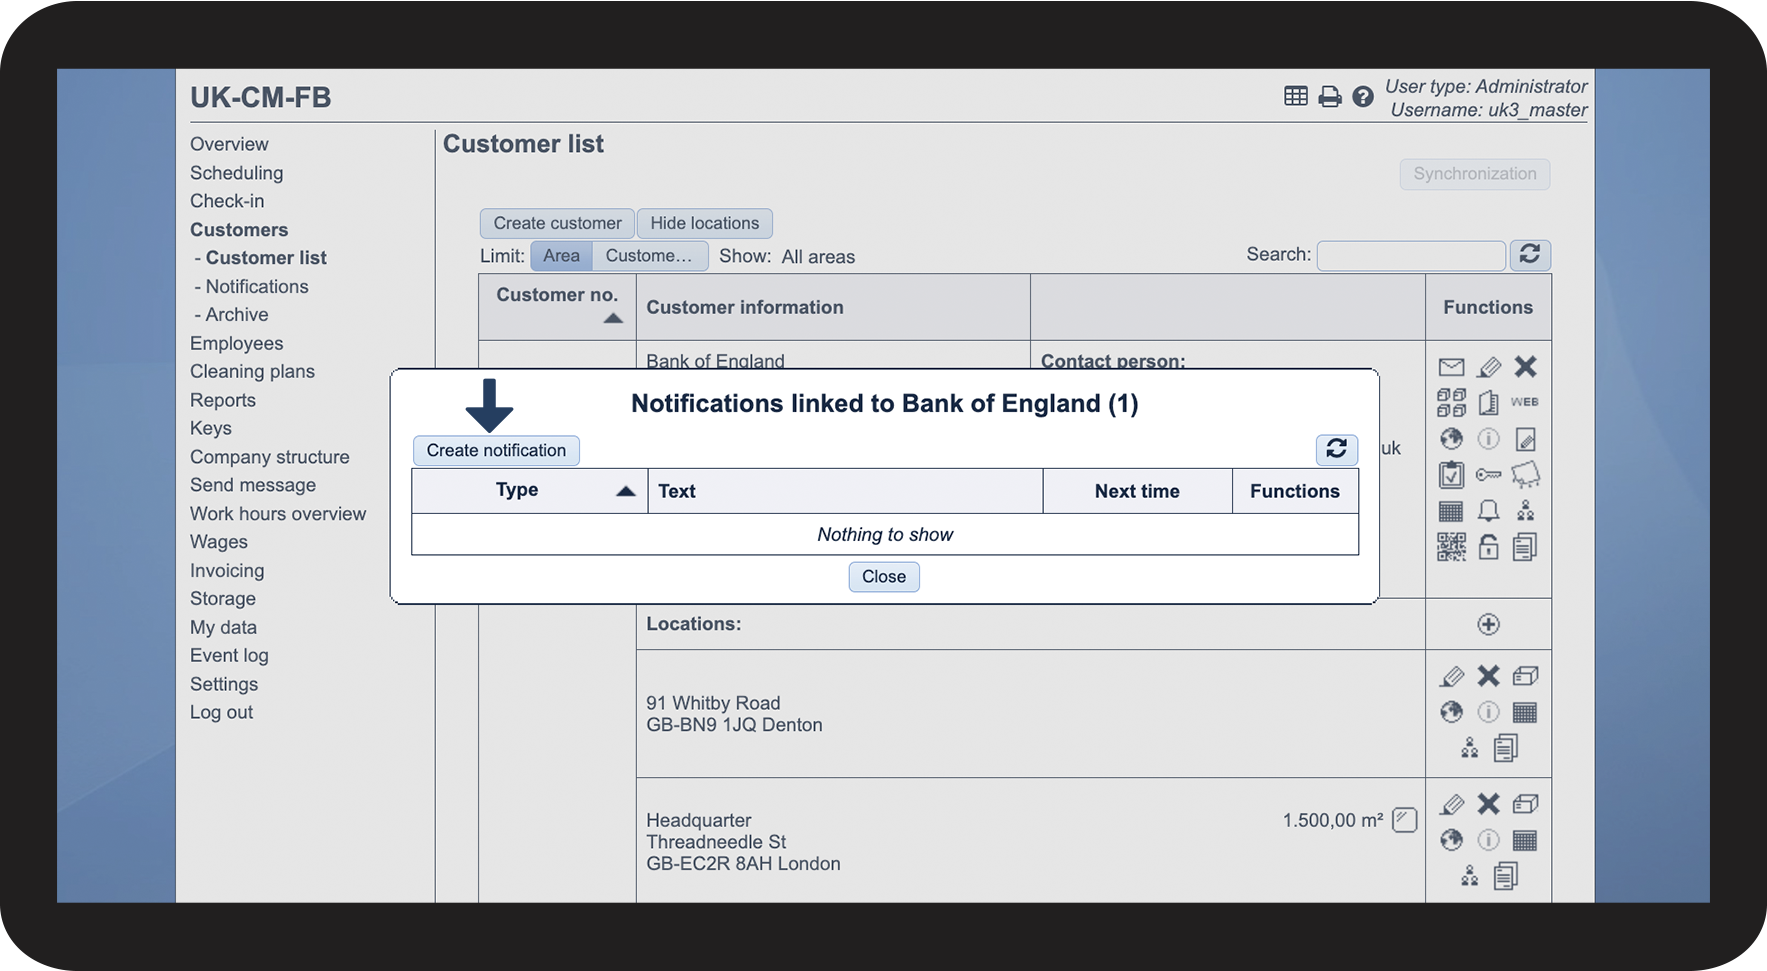Close the notifications popup

click(884, 577)
